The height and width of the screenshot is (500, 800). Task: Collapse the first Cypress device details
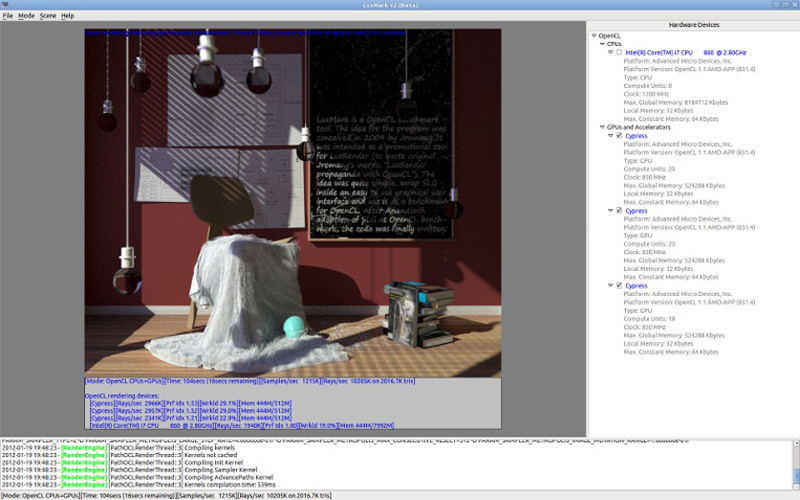click(610, 136)
